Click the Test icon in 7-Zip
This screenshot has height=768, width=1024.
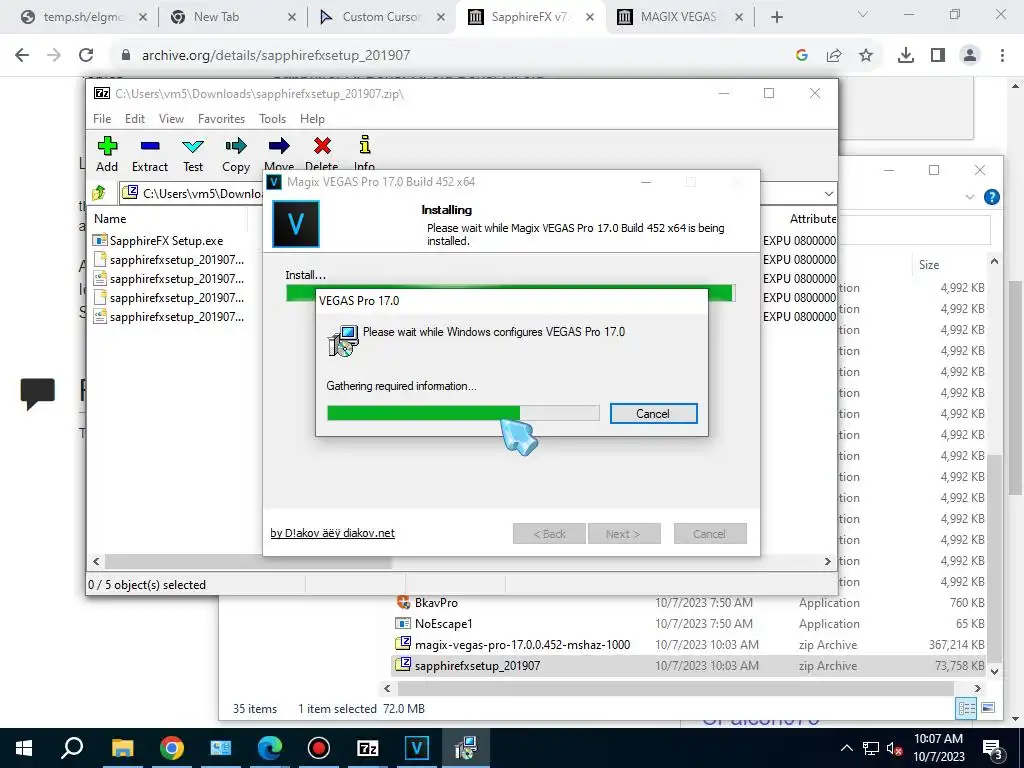[193, 146]
